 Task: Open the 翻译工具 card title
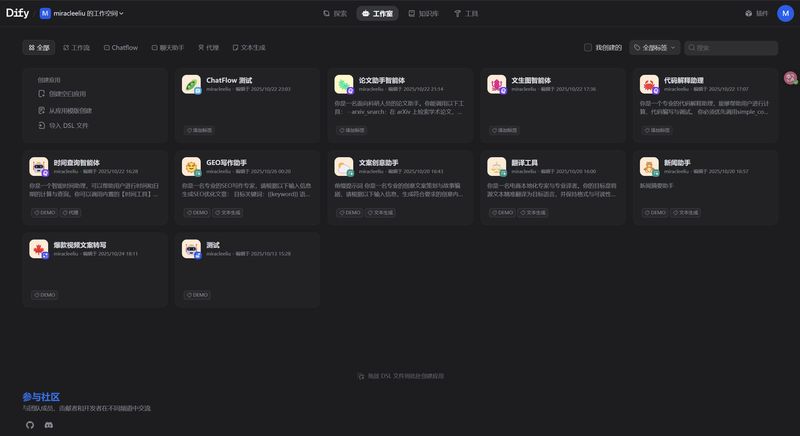(x=524, y=163)
